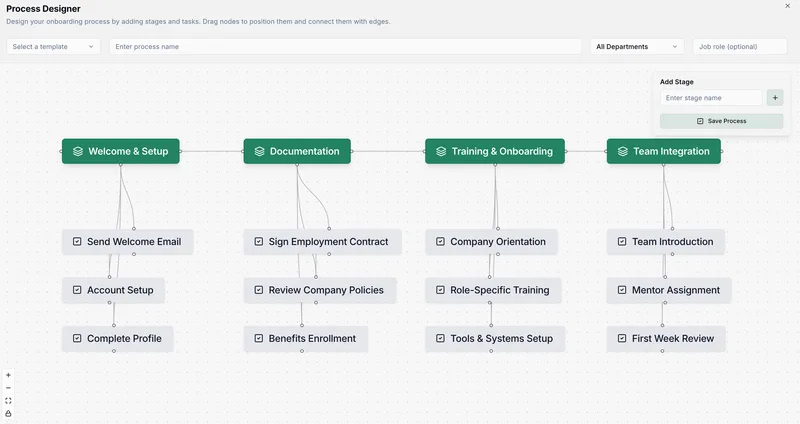The image size is (800, 424).
Task: Zoom out of the canvas
Action: coord(8,388)
